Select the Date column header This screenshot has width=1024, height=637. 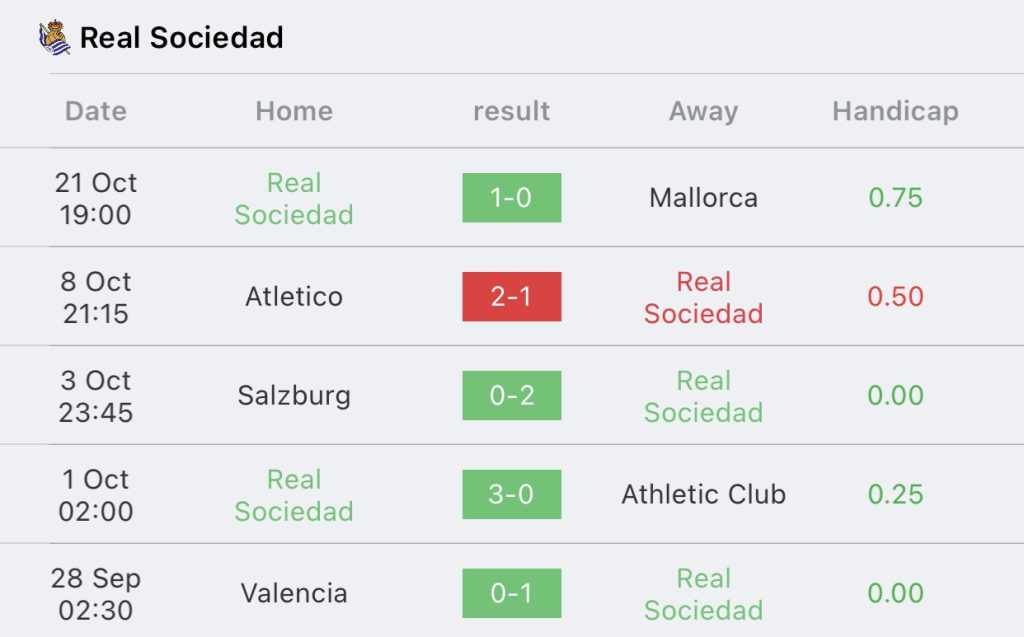(x=96, y=111)
